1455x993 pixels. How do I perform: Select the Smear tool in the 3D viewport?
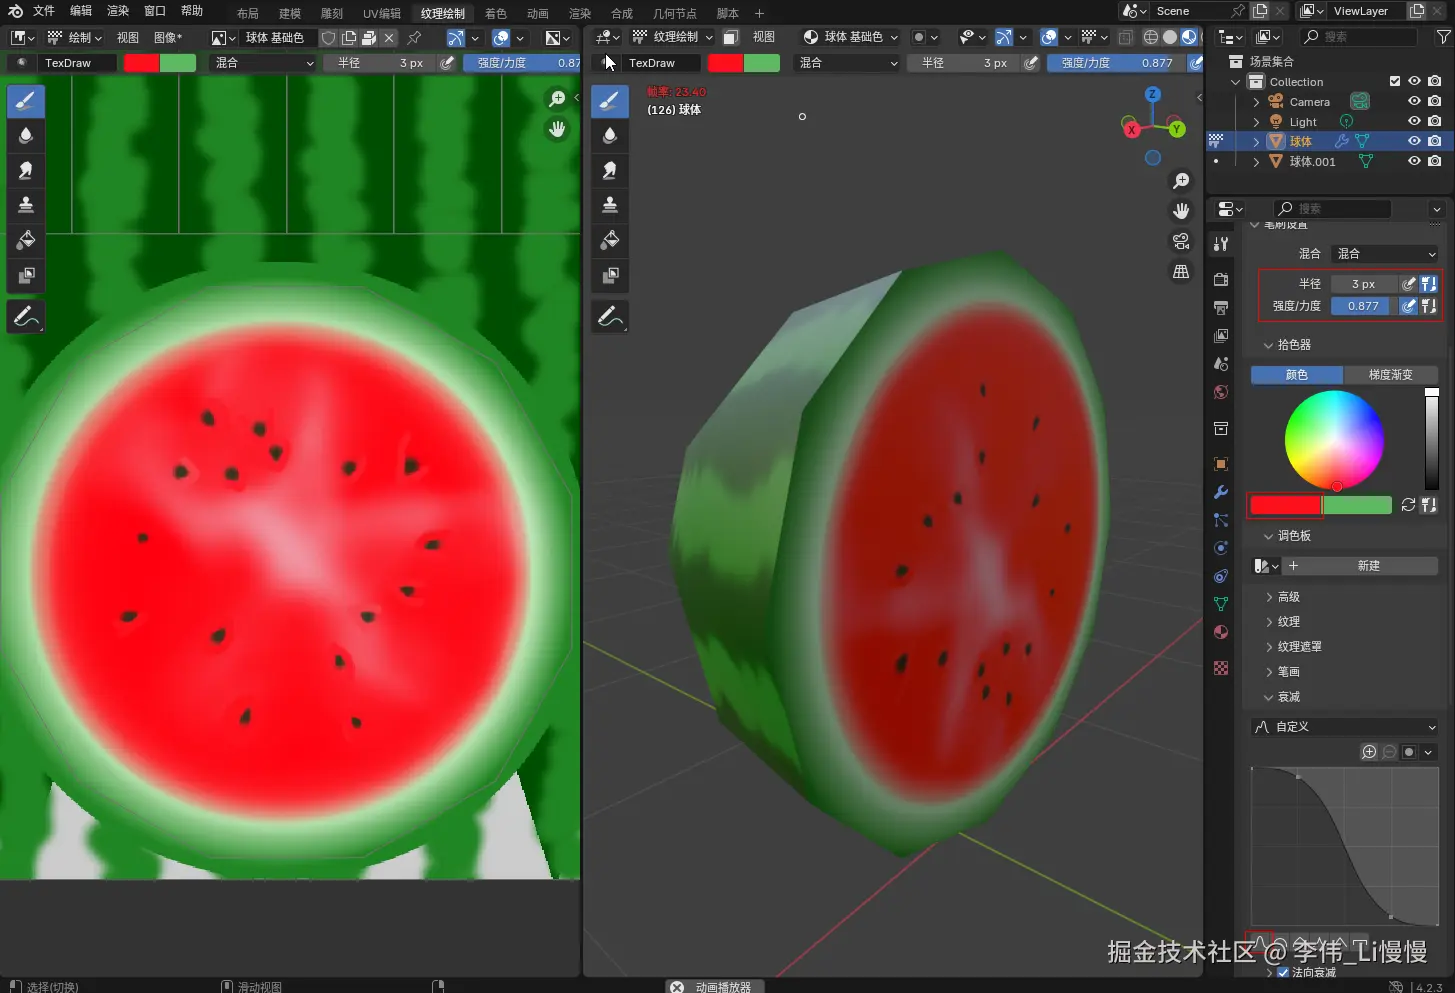click(x=610, y=170)
